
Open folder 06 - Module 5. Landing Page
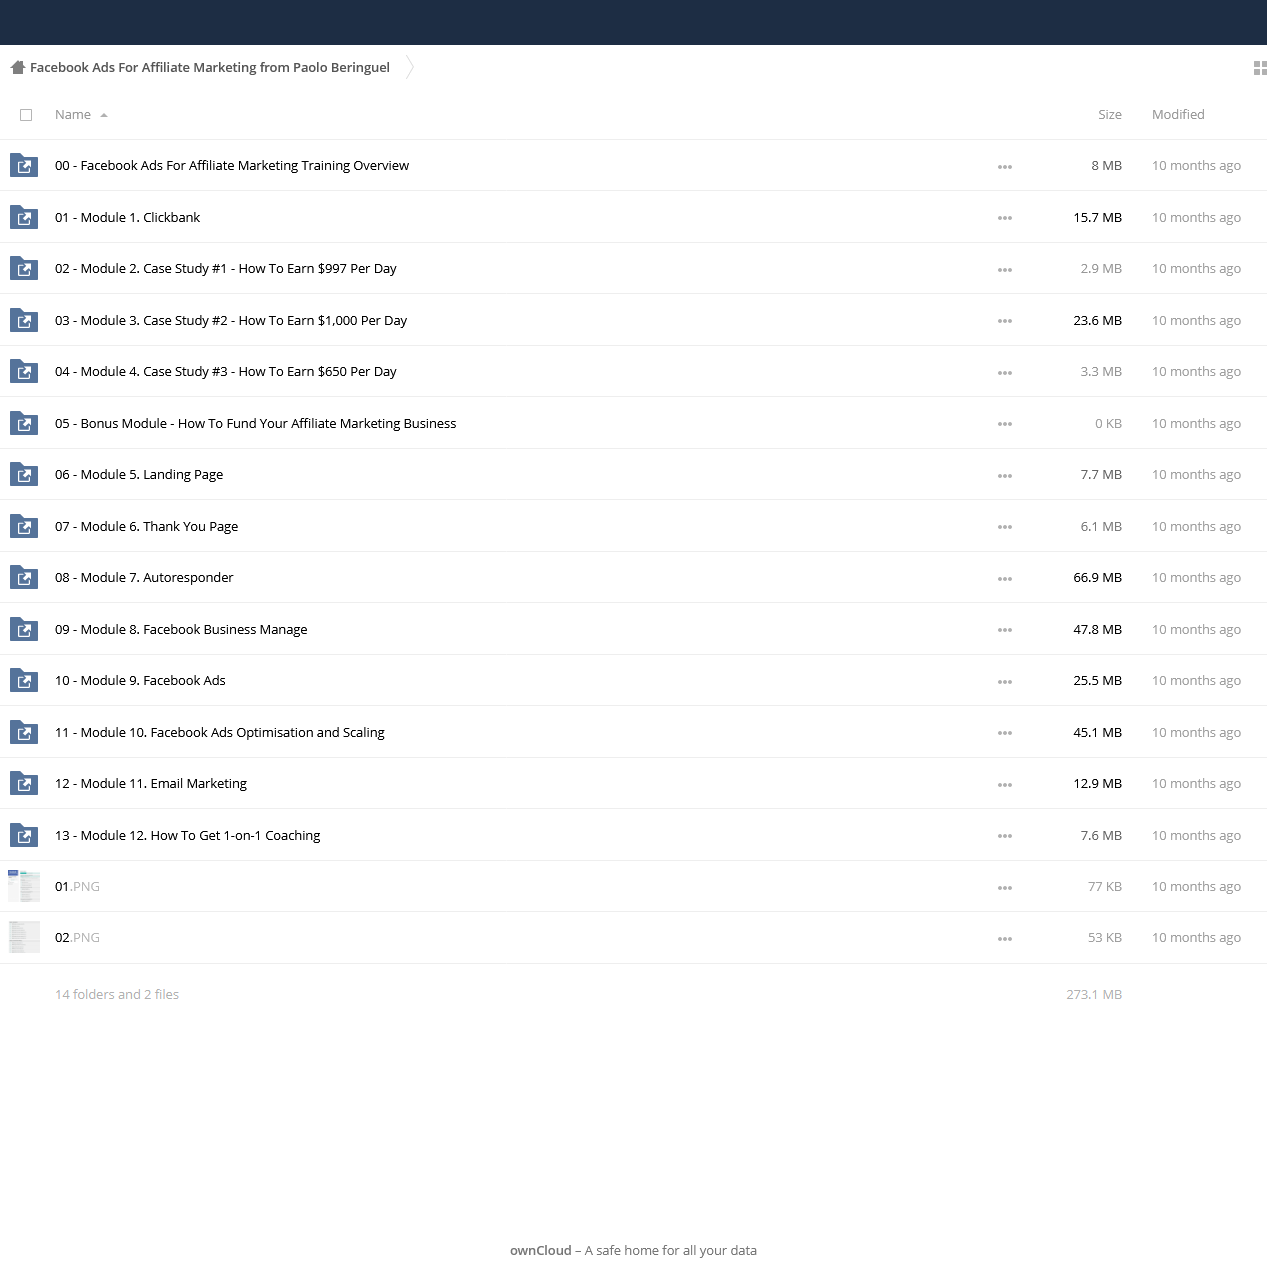[139, 475]
